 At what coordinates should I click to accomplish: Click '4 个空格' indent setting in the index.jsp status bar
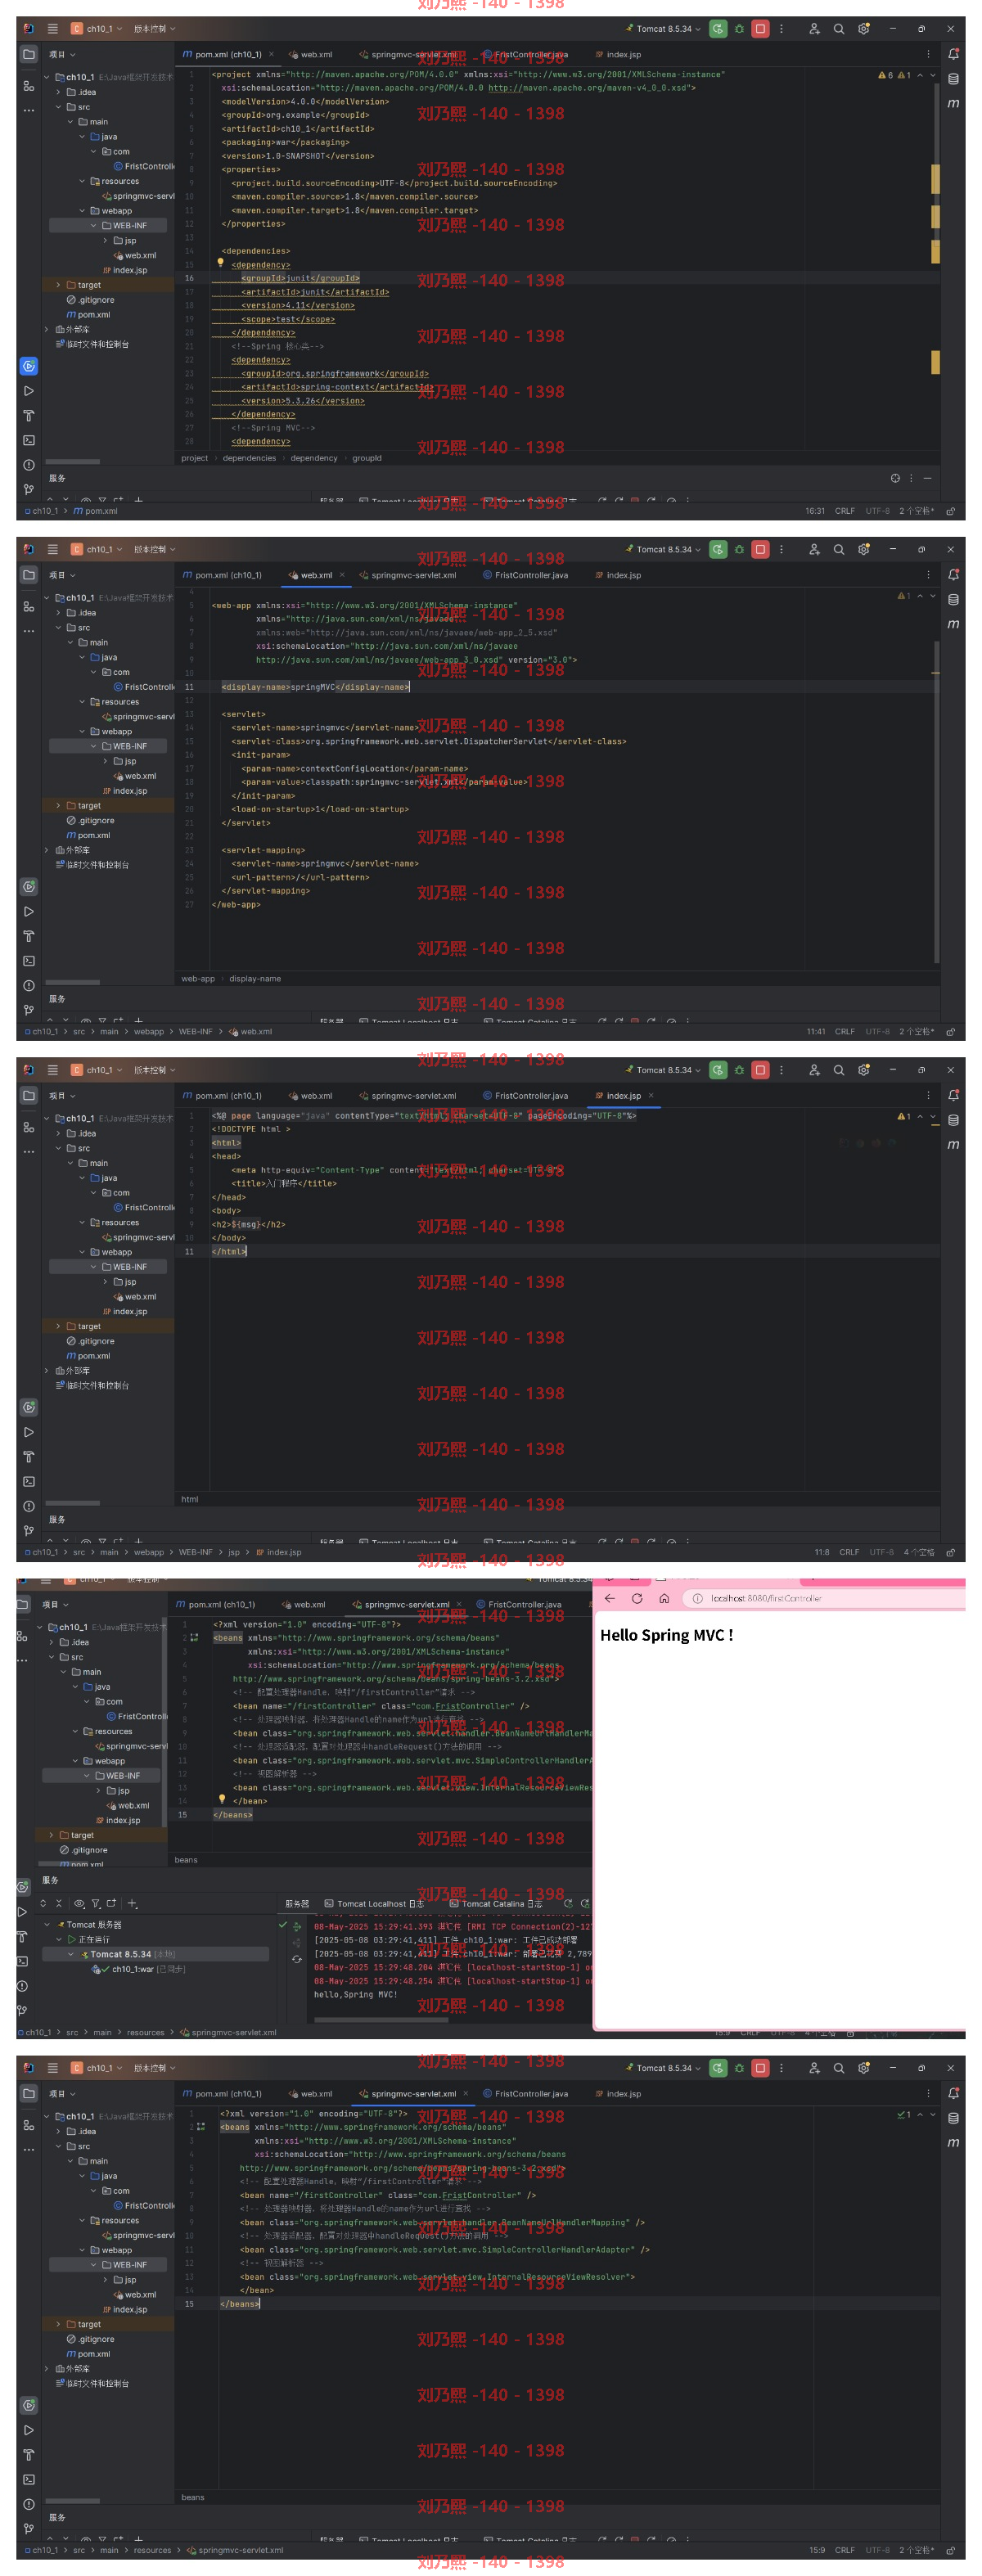tap(919, 1552)
